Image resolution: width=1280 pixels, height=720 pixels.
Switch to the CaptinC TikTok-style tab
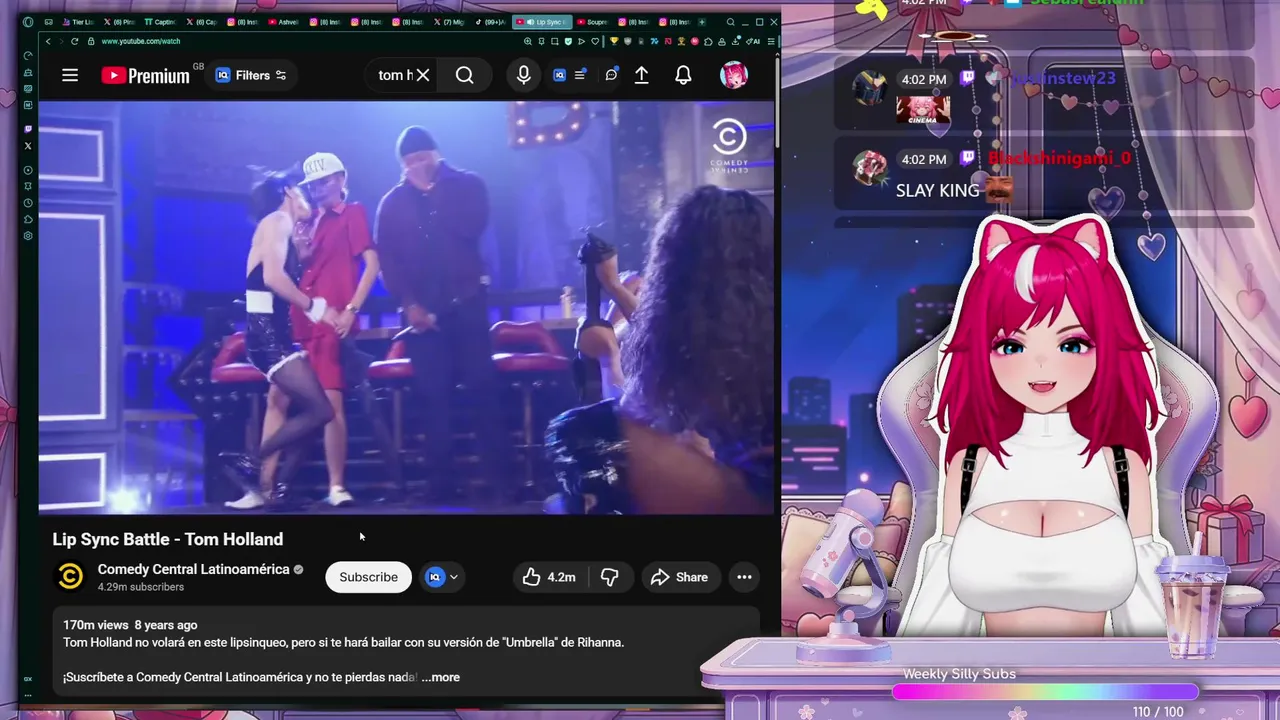[x=159, y=22]
